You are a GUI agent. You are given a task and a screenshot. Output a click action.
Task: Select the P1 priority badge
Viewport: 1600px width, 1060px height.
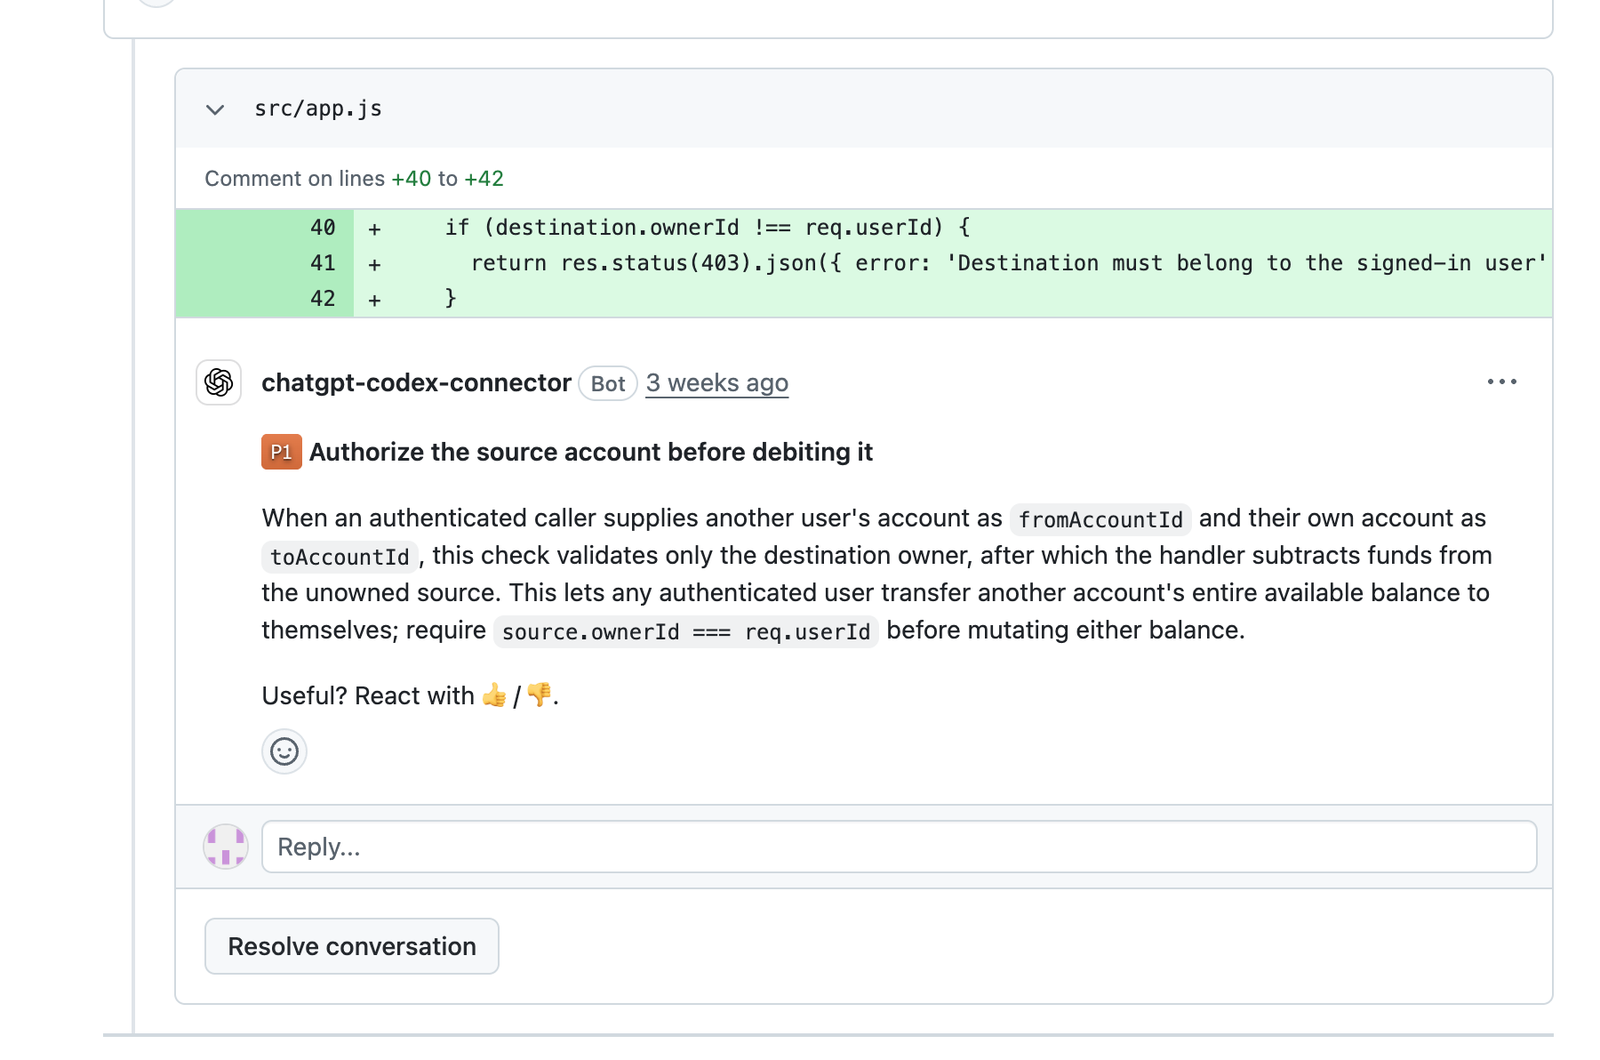pos(281,452)
